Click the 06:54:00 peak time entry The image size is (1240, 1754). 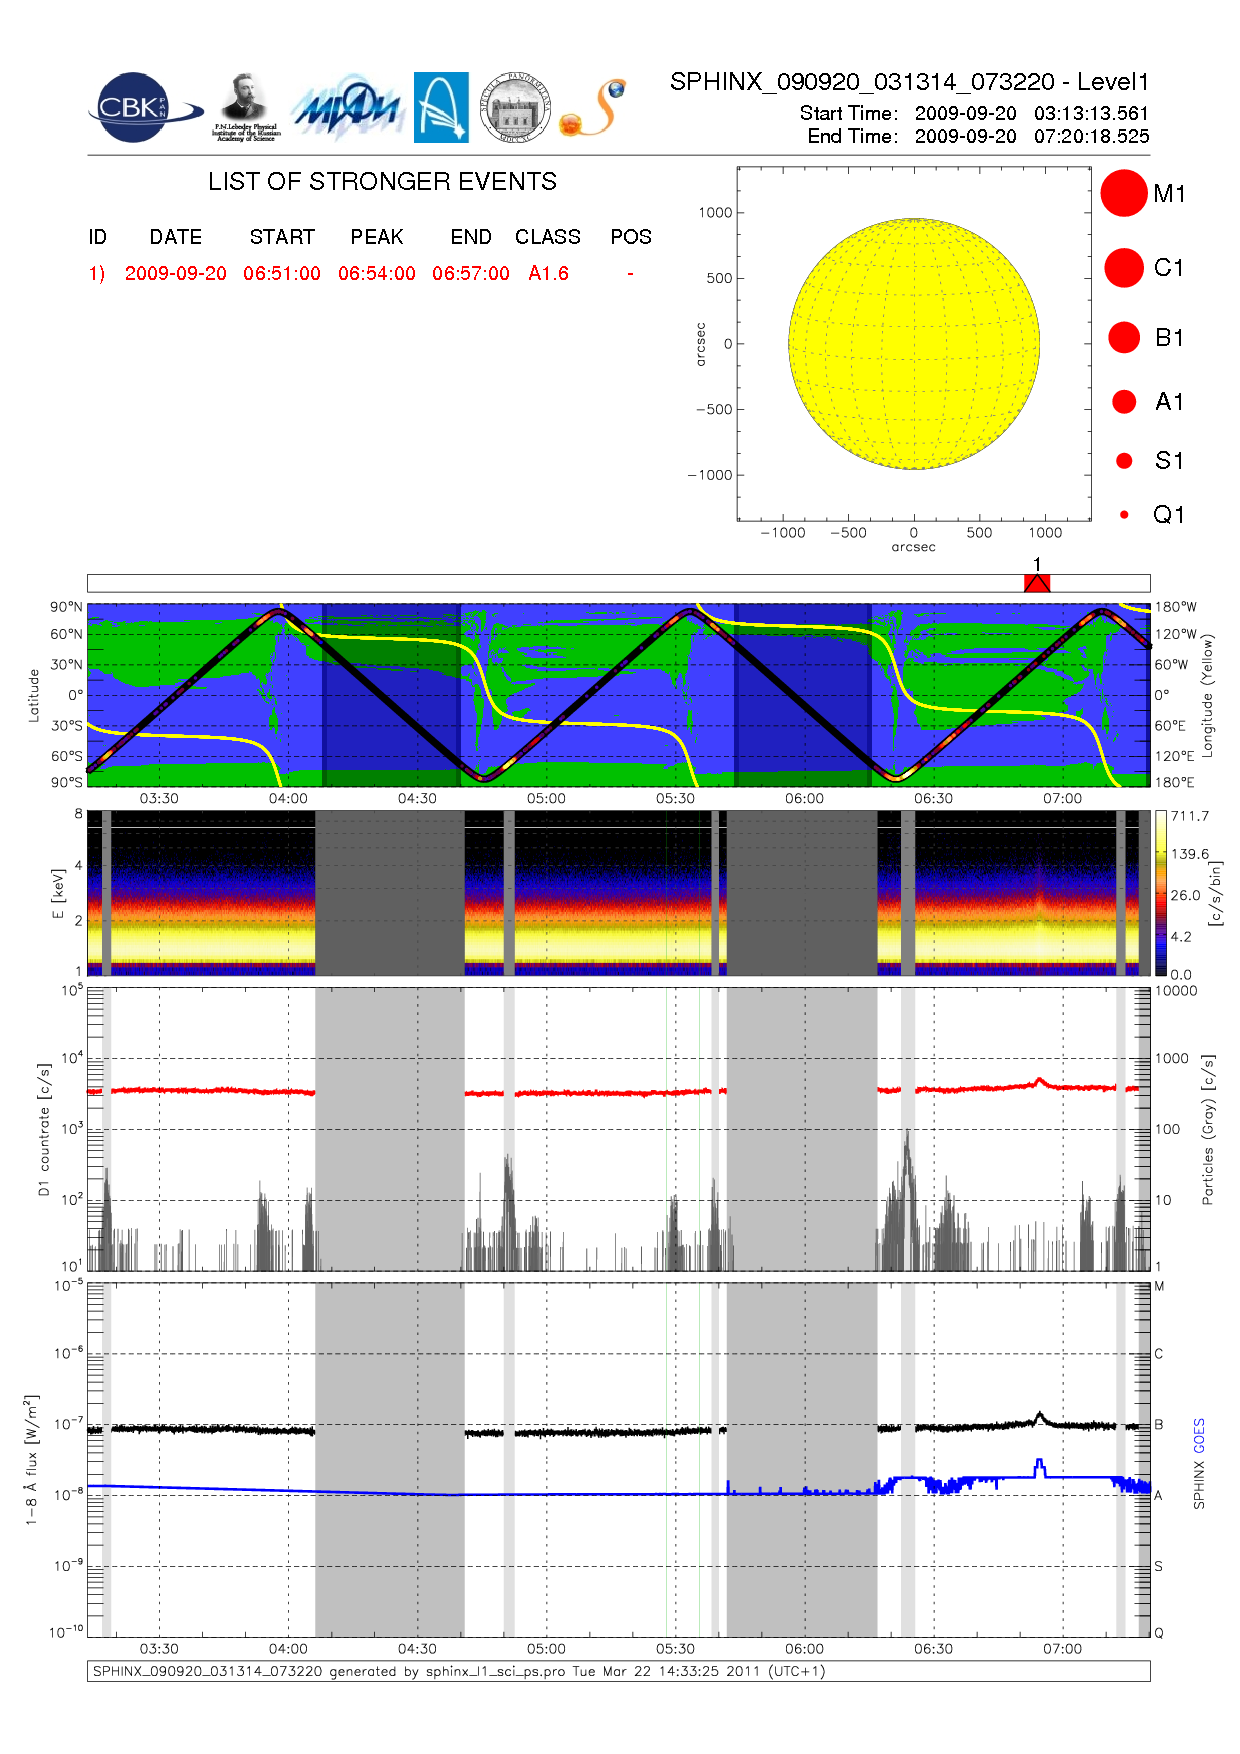pyautogui.click(x=376, y=274)
